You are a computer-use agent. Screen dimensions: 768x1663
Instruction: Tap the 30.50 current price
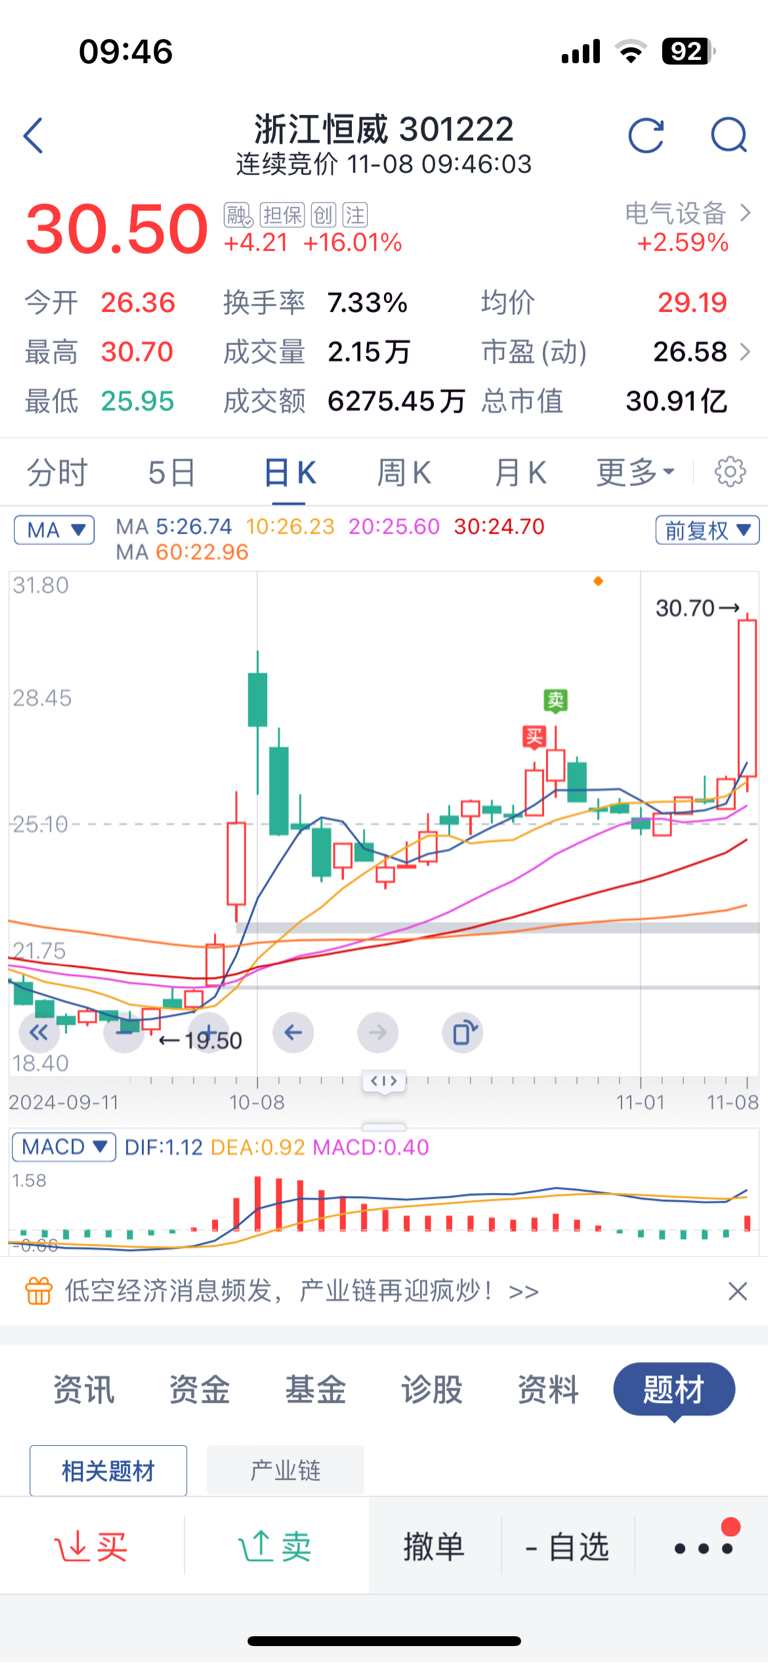pos(116,229)
